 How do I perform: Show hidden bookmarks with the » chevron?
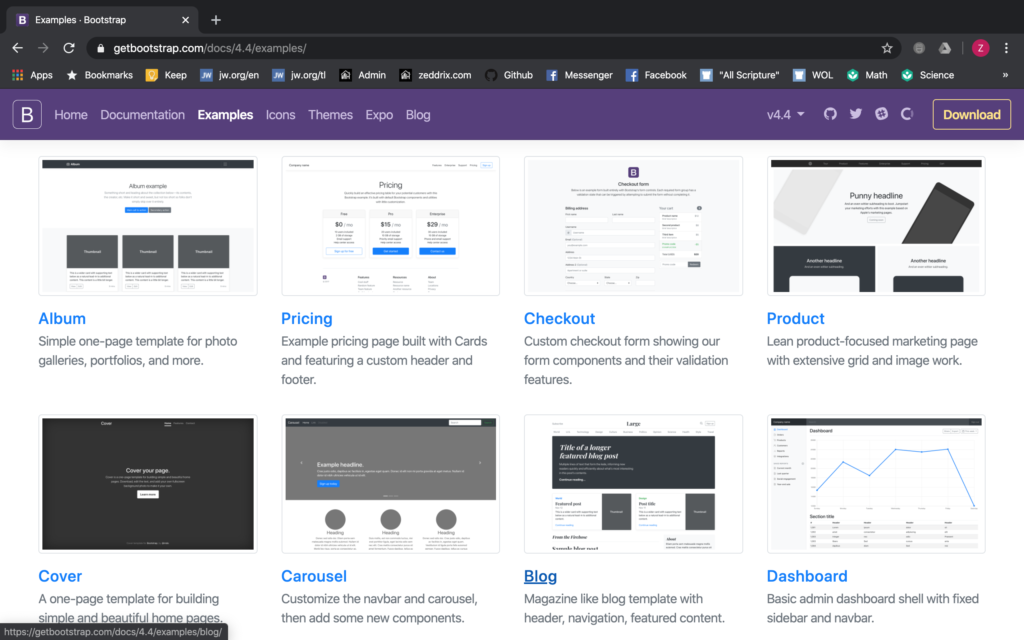point(1005,75)
